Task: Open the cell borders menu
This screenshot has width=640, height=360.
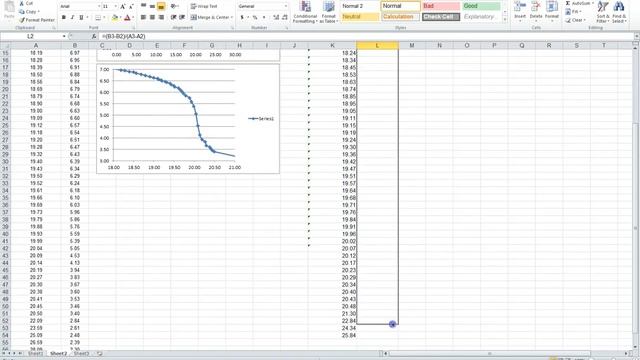Action: [99, 18]
